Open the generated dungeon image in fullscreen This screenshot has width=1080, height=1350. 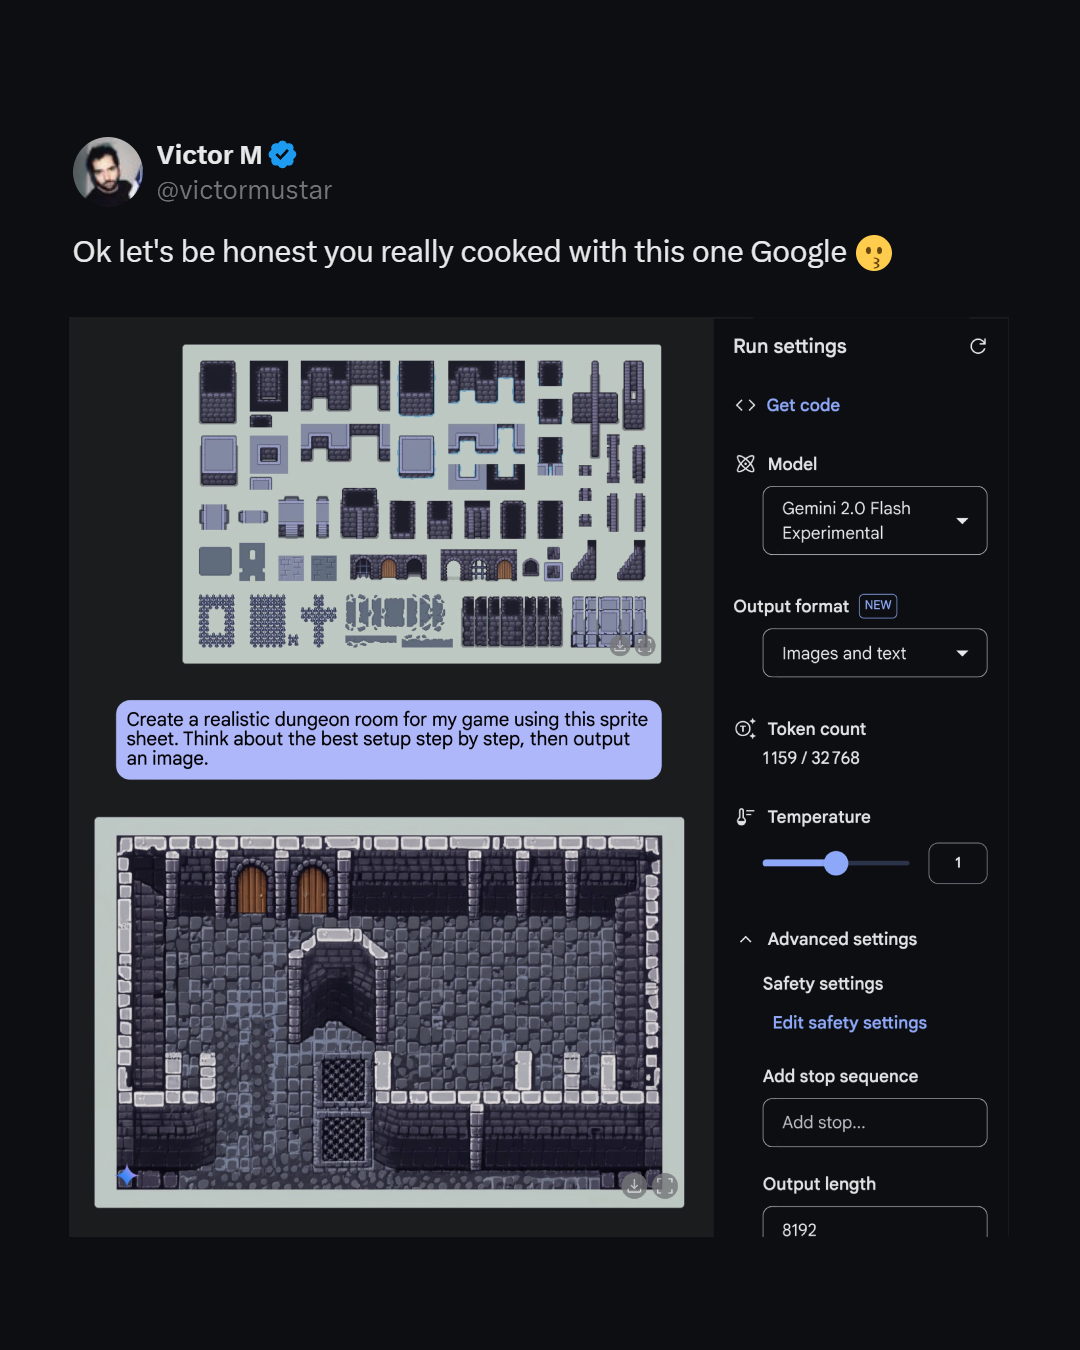tap(665, 1186)
